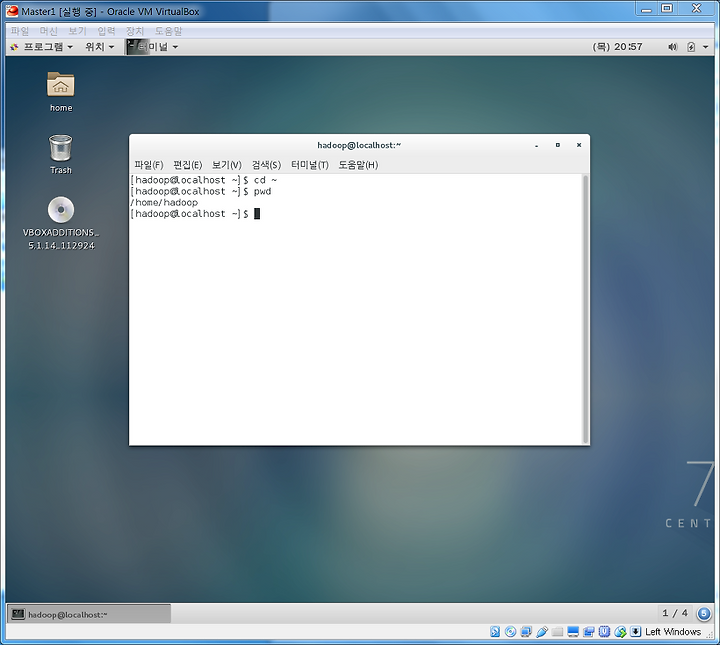Open the Trash desktop icon
This screenshot has width=720, height=645.
pyautogui.click(x=61, y=148)
